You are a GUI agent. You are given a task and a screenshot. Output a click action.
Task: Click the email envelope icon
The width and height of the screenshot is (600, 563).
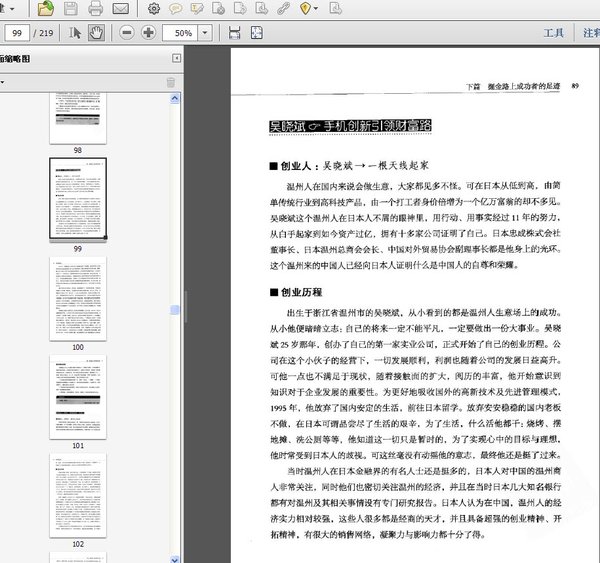click(120, 9)
